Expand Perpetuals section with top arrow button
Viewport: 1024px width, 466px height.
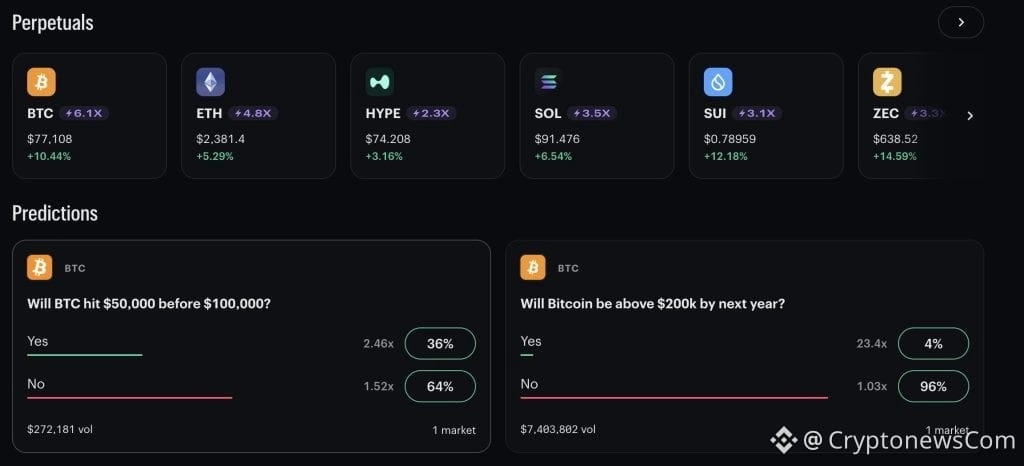coord(961,22)
